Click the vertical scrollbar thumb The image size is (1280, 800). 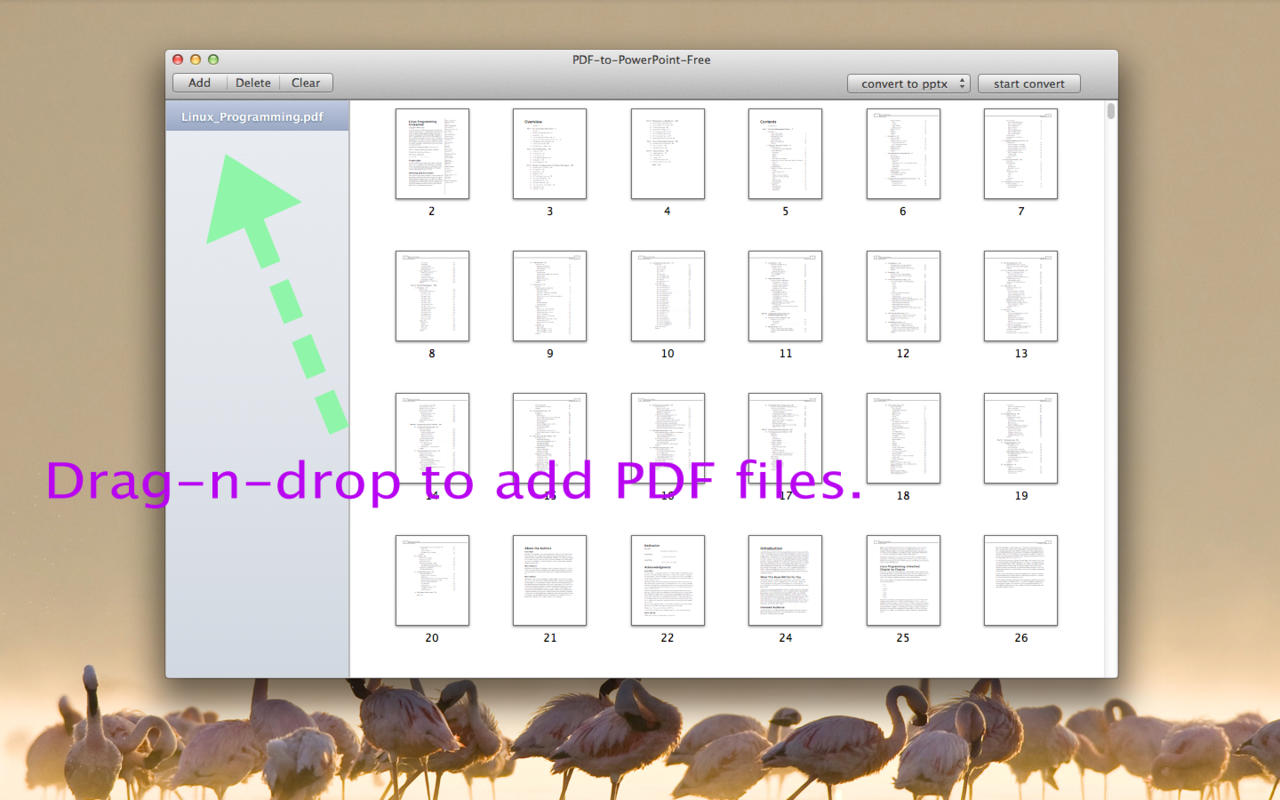click(1110, 111)
